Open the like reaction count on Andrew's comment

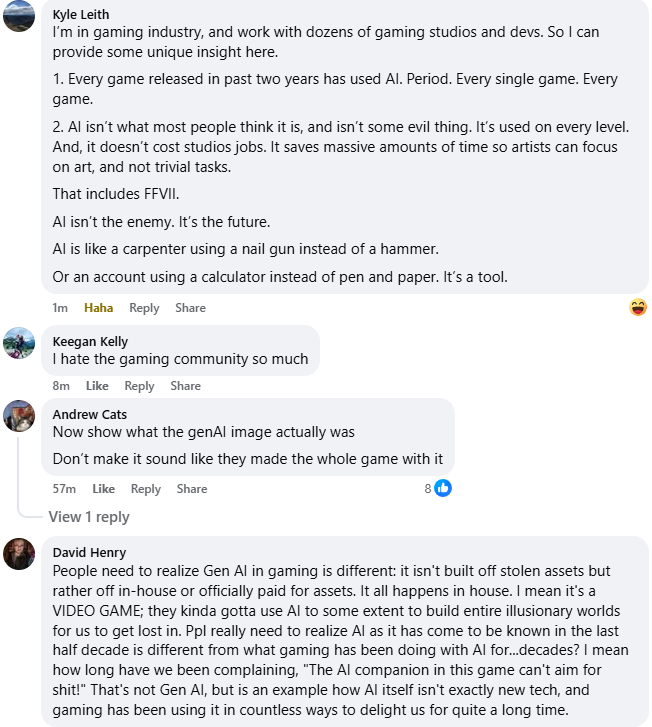pyautogui.click(x=437, y=488)
